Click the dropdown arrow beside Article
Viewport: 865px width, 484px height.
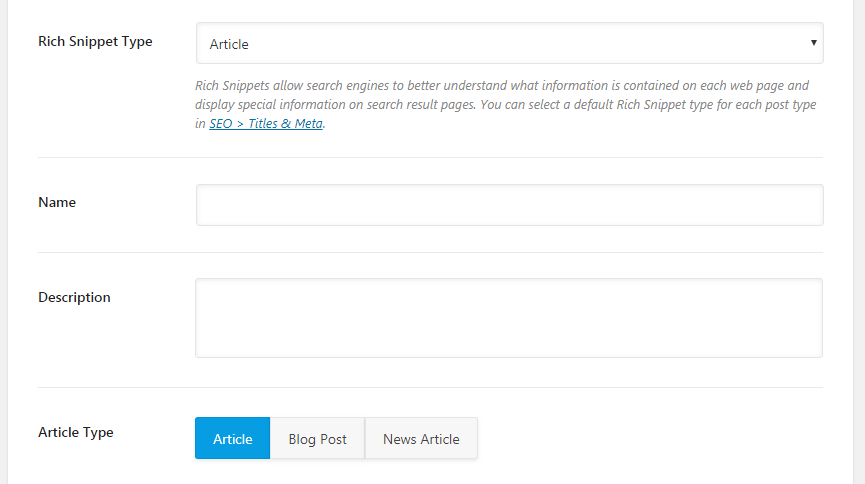pos(813,43)
